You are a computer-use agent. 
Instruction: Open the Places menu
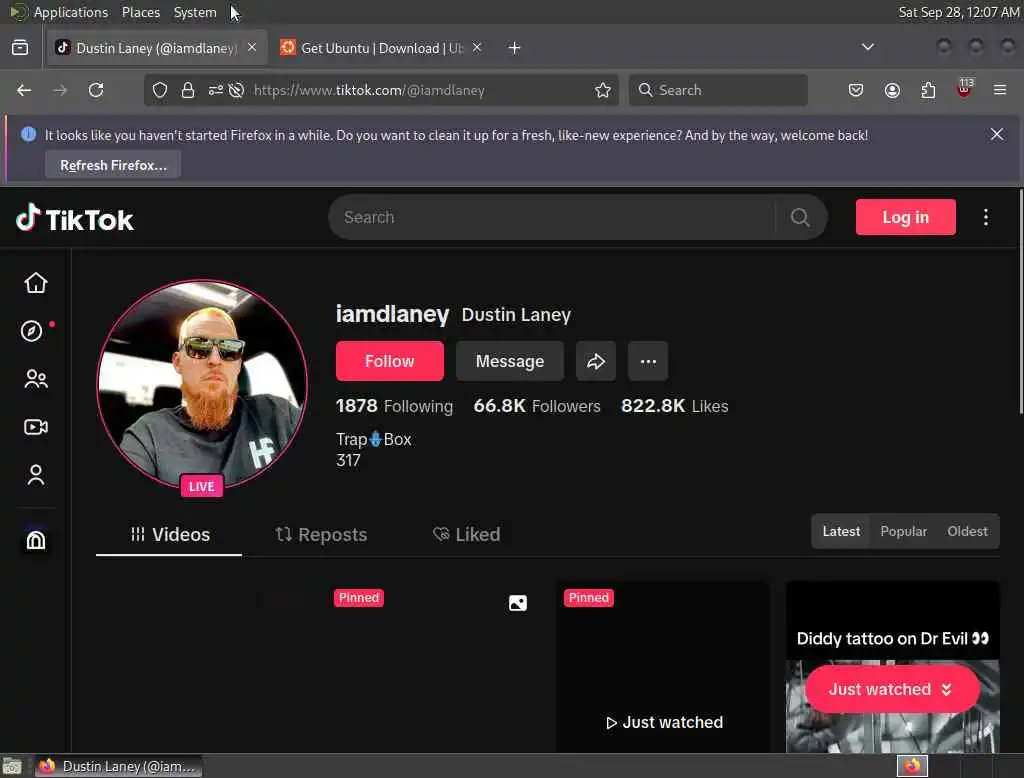[141, 12]
